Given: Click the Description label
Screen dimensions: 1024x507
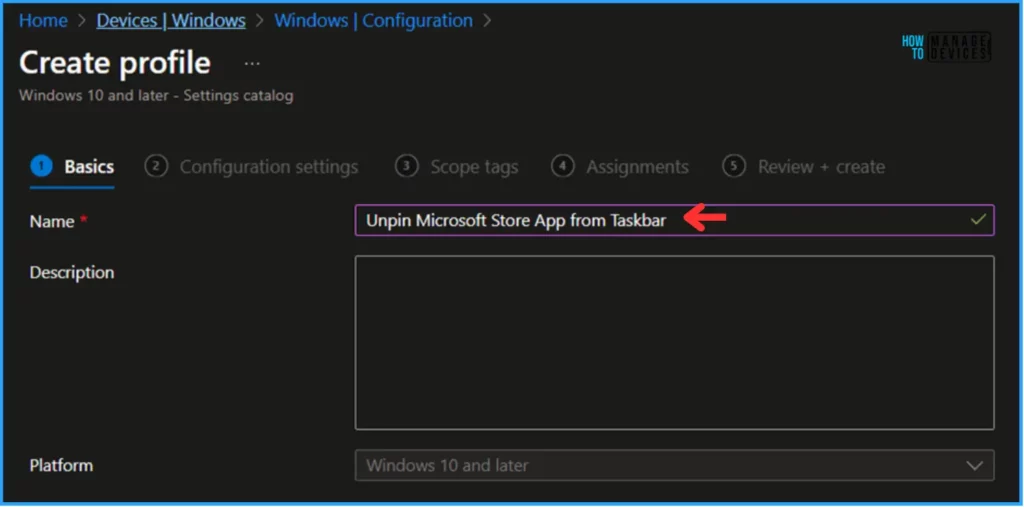Looking at the screenshot, I should click(x=72, y=272).
